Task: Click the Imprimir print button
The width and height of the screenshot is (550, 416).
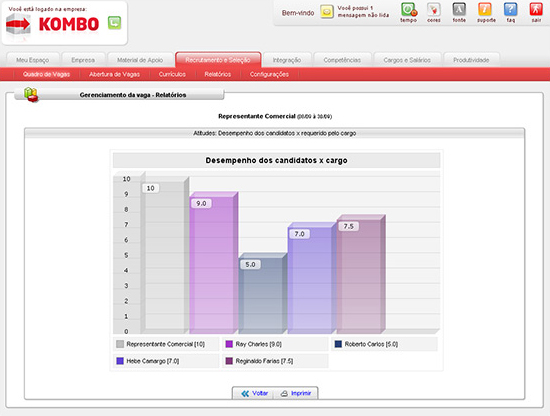Action: pos(296,394)
